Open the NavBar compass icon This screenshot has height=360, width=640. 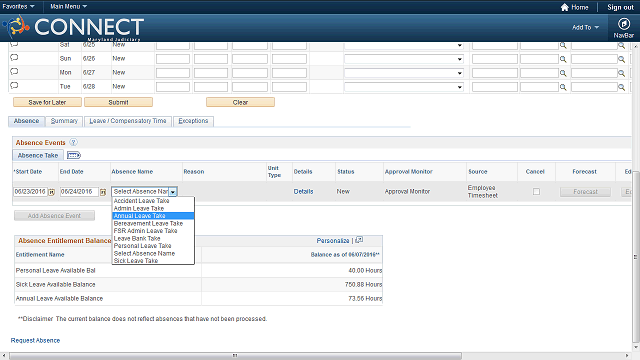tap(623, 24)
